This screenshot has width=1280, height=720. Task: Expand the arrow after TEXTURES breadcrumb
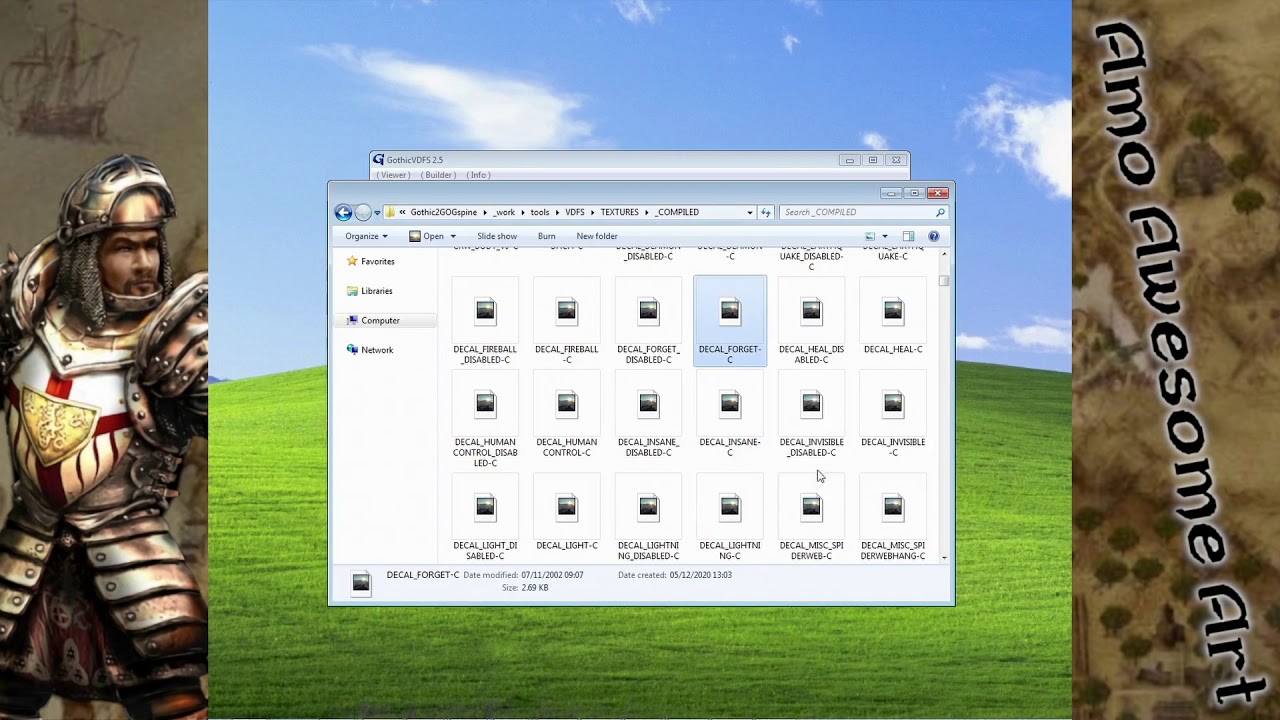pyautogui.click(x=647, y=212)
